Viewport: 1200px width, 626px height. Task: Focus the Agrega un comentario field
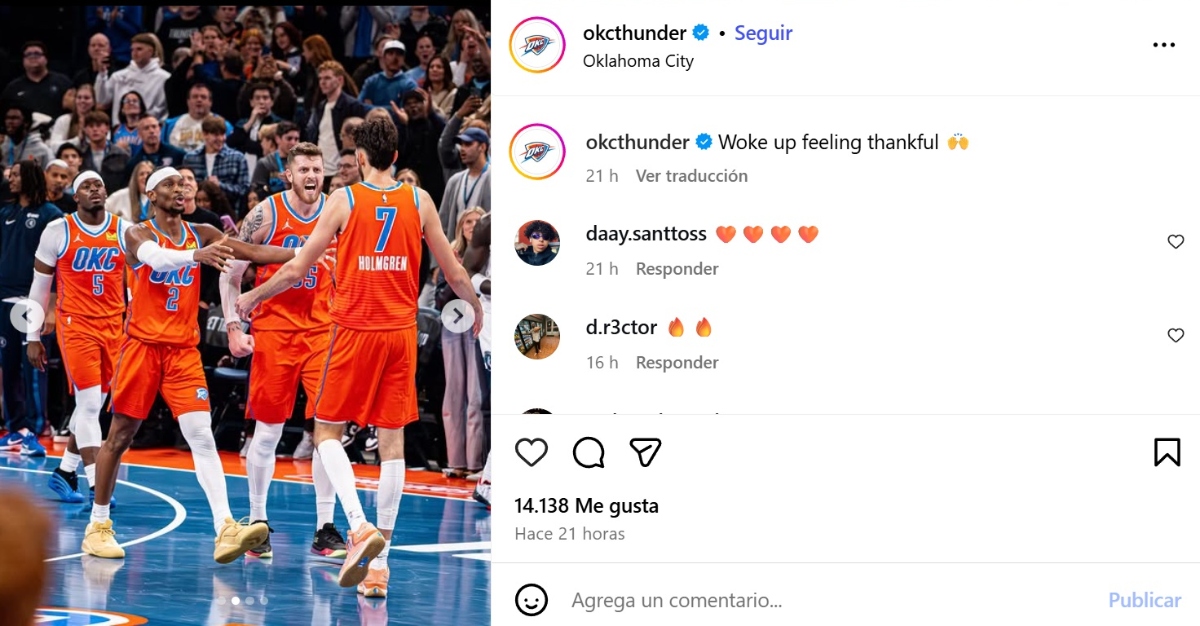coord(830,601)
